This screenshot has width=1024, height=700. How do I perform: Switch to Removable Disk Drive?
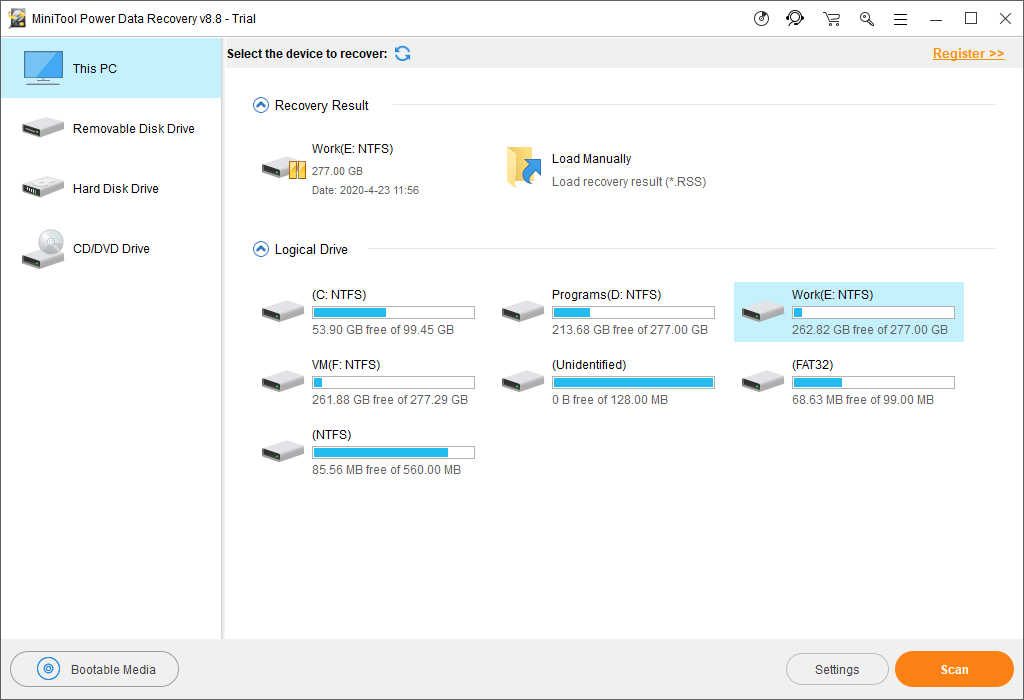110,128
